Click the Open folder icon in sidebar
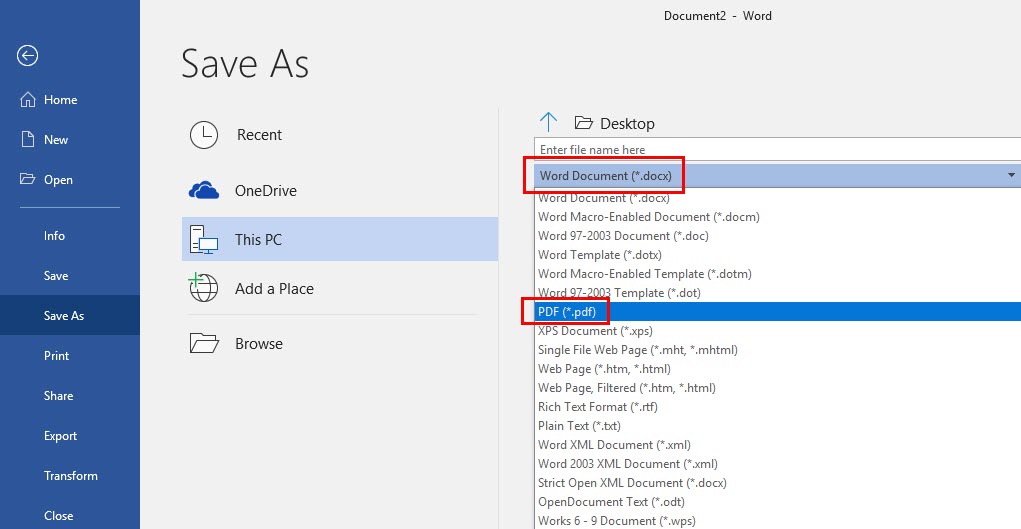 pyautogui.click(x=27, y=179)
